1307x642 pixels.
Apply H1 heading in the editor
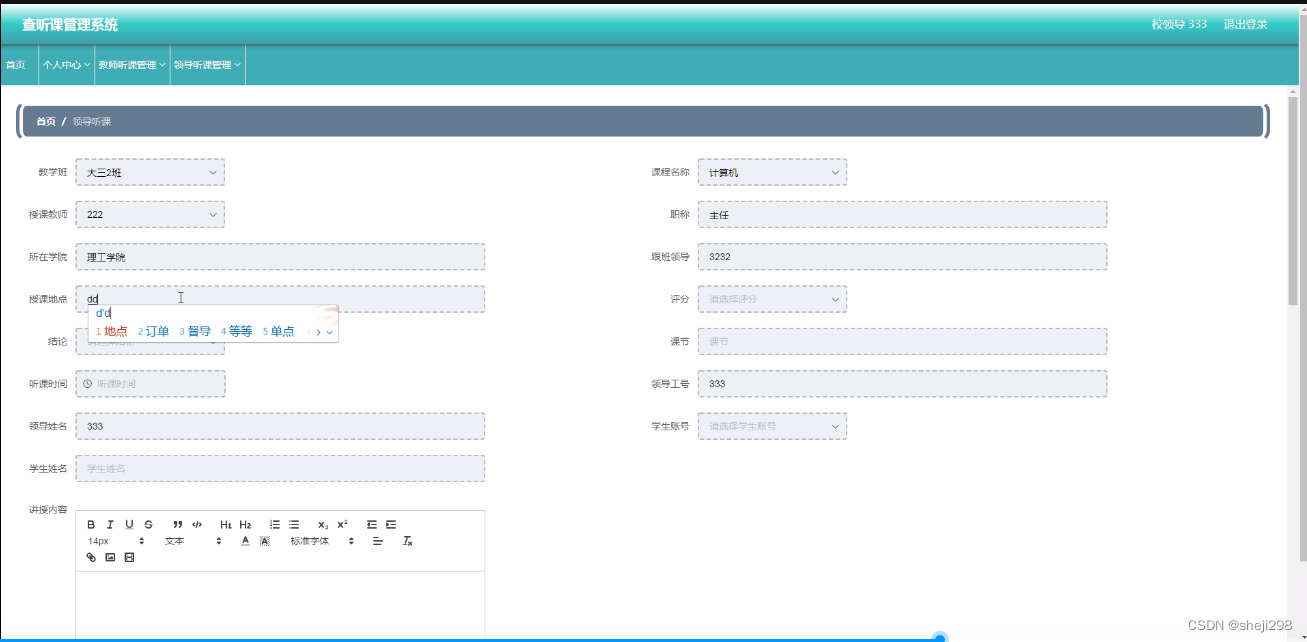tap(226, 524)
